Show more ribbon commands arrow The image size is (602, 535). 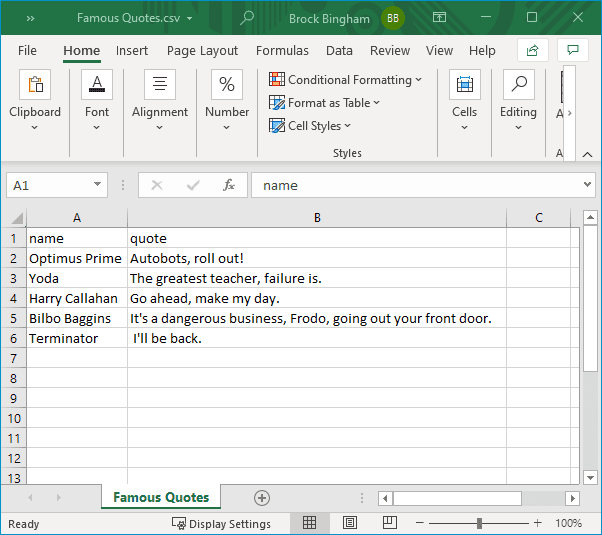pos(570,113)
